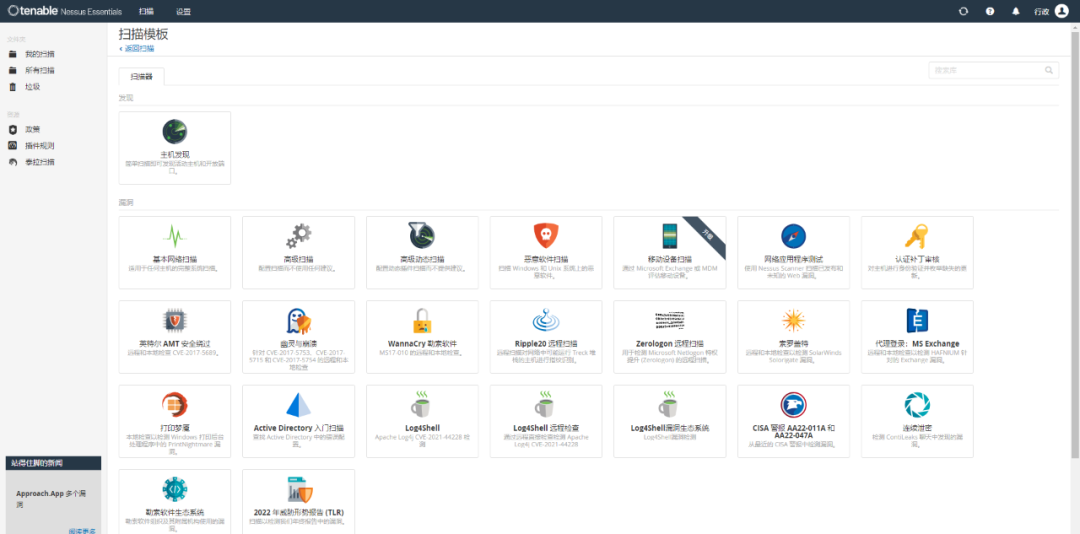
Task: Click the Approach.App 多个漏洞 news headline
Action: (x=52, y=499)
